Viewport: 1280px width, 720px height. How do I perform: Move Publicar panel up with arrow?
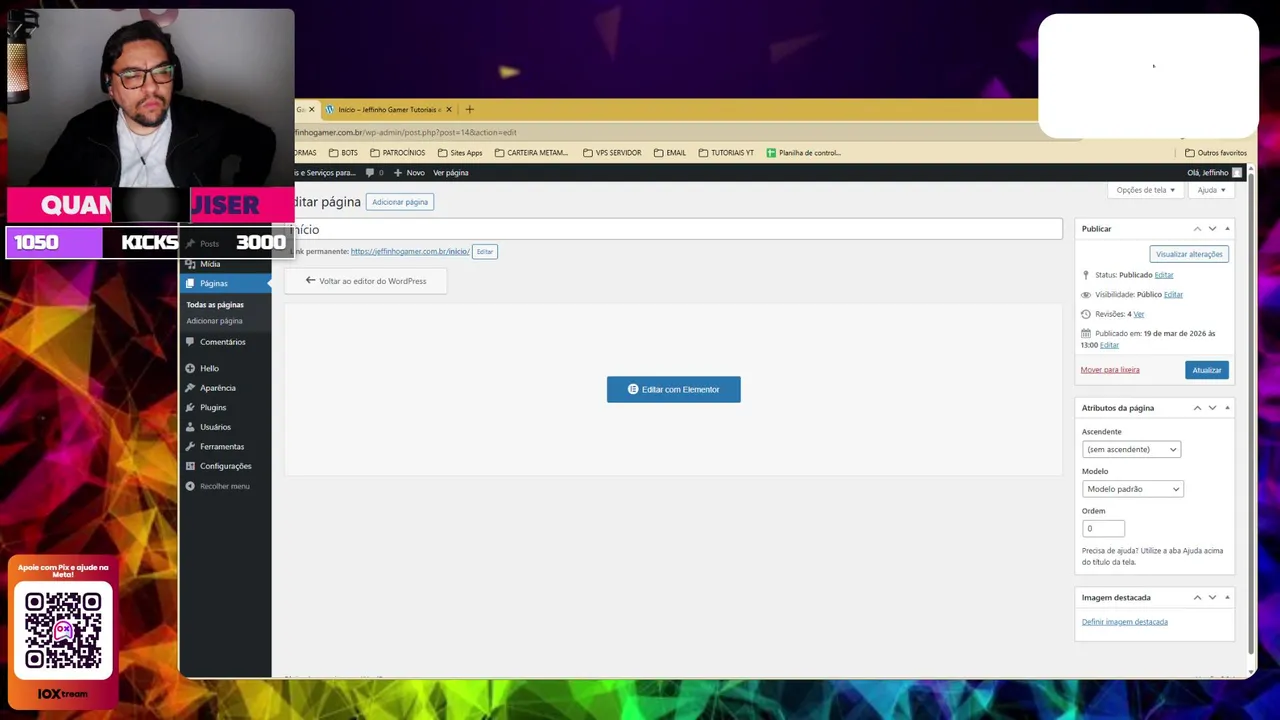1197,229
